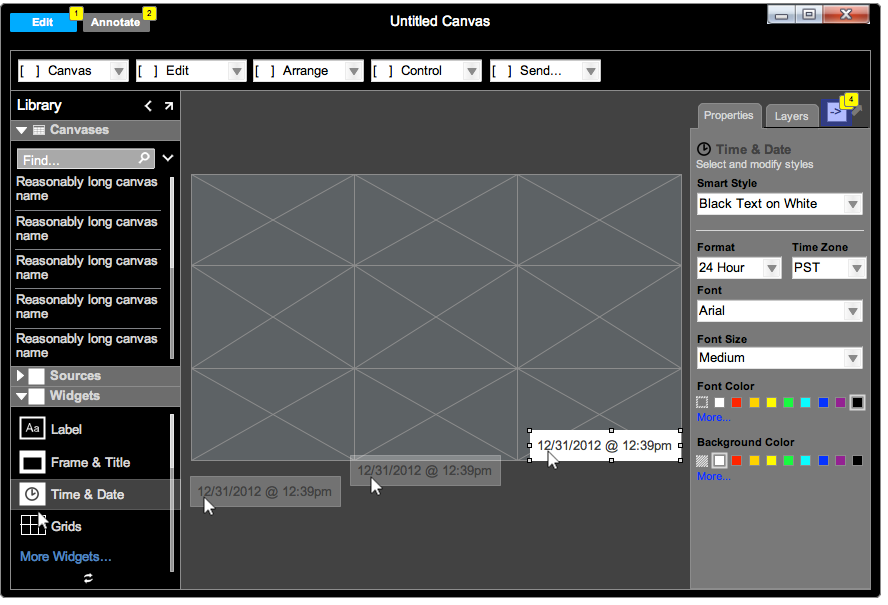The width and height of the screenshot is (888, 605).
Task: Collapse Library panel with left chevron
Action: [148, 106]
